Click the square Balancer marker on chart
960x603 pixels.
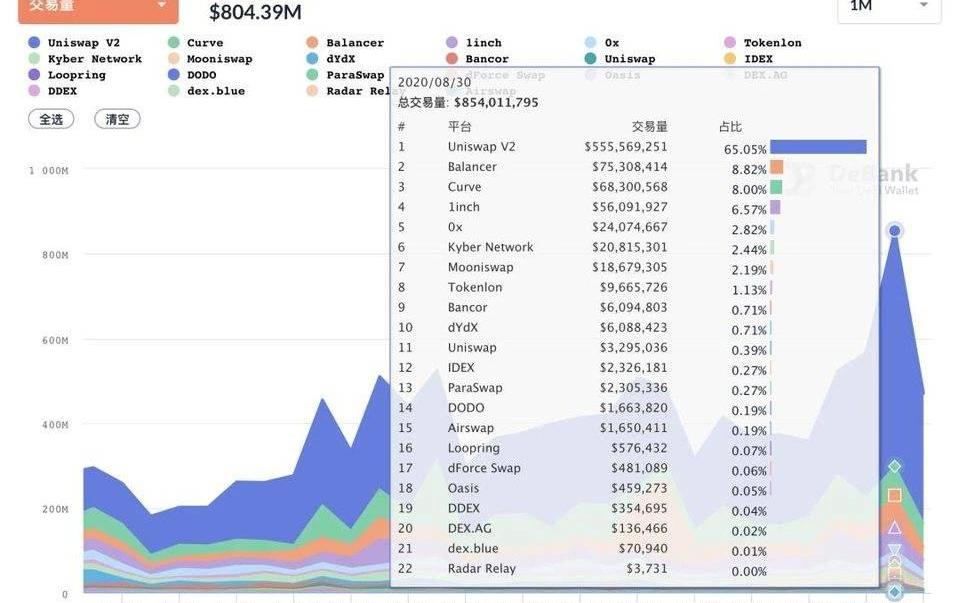click(x=894, y=495)
